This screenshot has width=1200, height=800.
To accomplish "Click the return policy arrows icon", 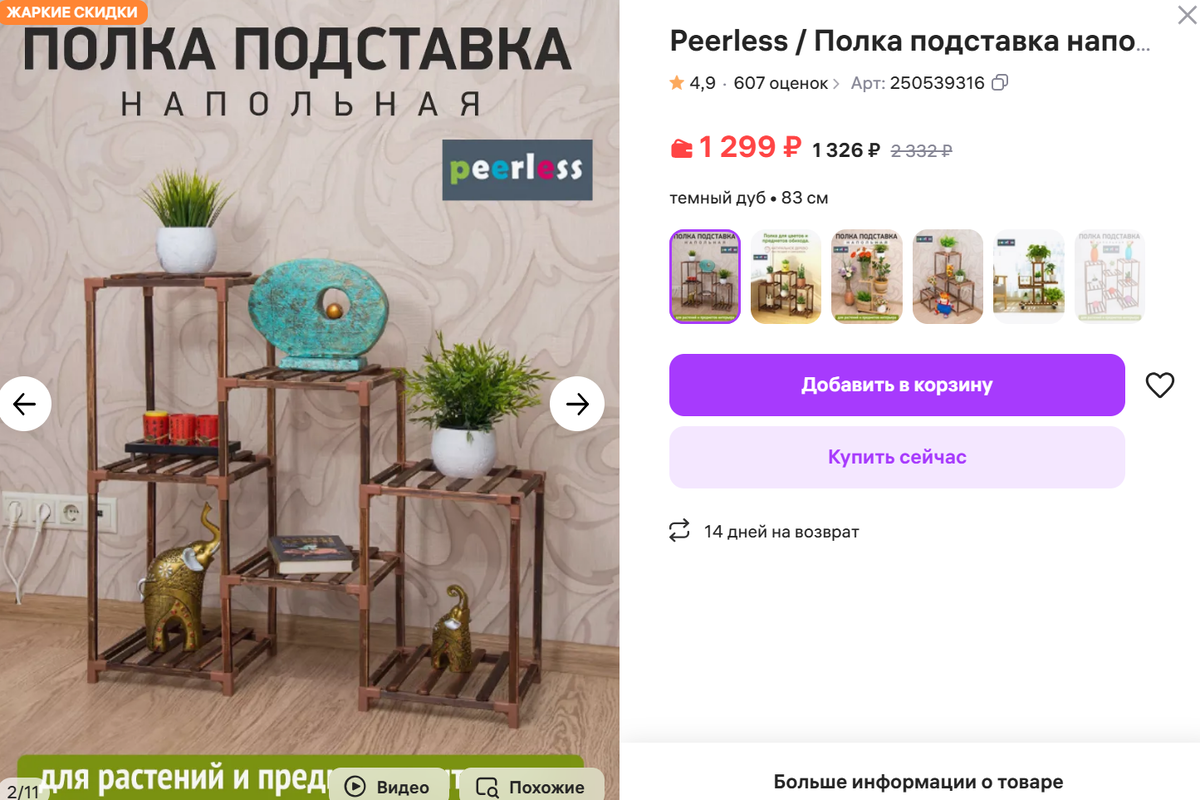I will (x=680, y=531).
